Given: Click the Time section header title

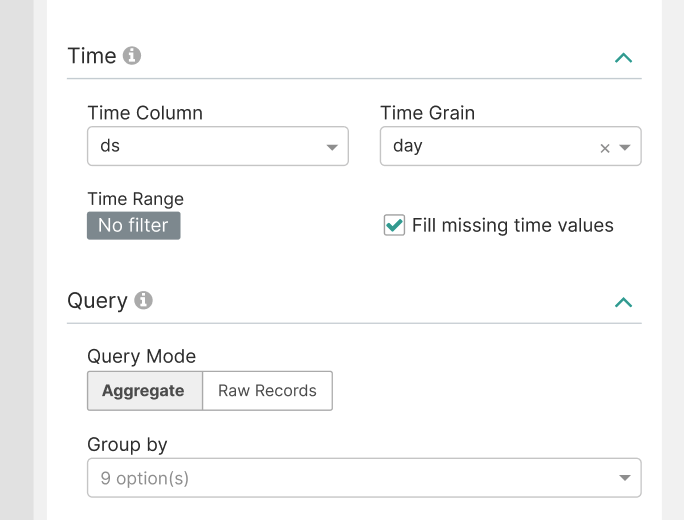Looking at the screenshot, I should coord(92,56).
